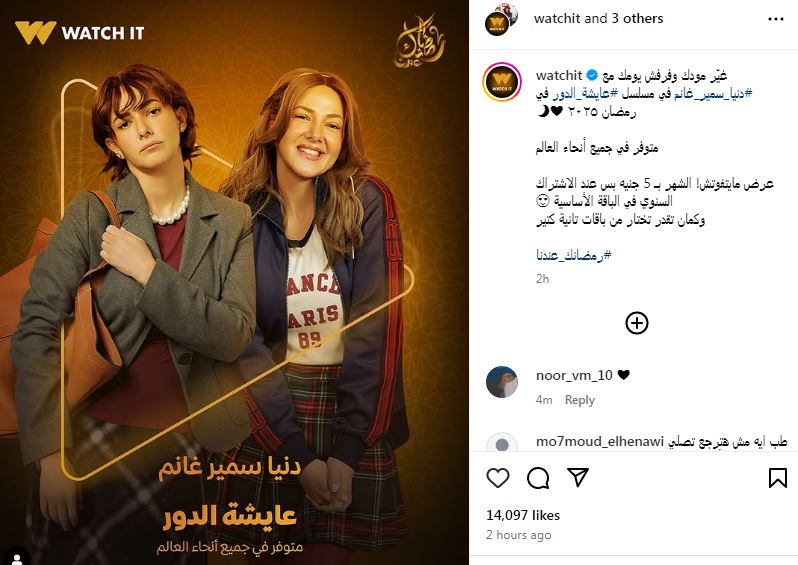Open mo7moud_elhenawi commenter profile
Image resolution: width=798 pixels, height=565 pixels.
click(600, 441)
